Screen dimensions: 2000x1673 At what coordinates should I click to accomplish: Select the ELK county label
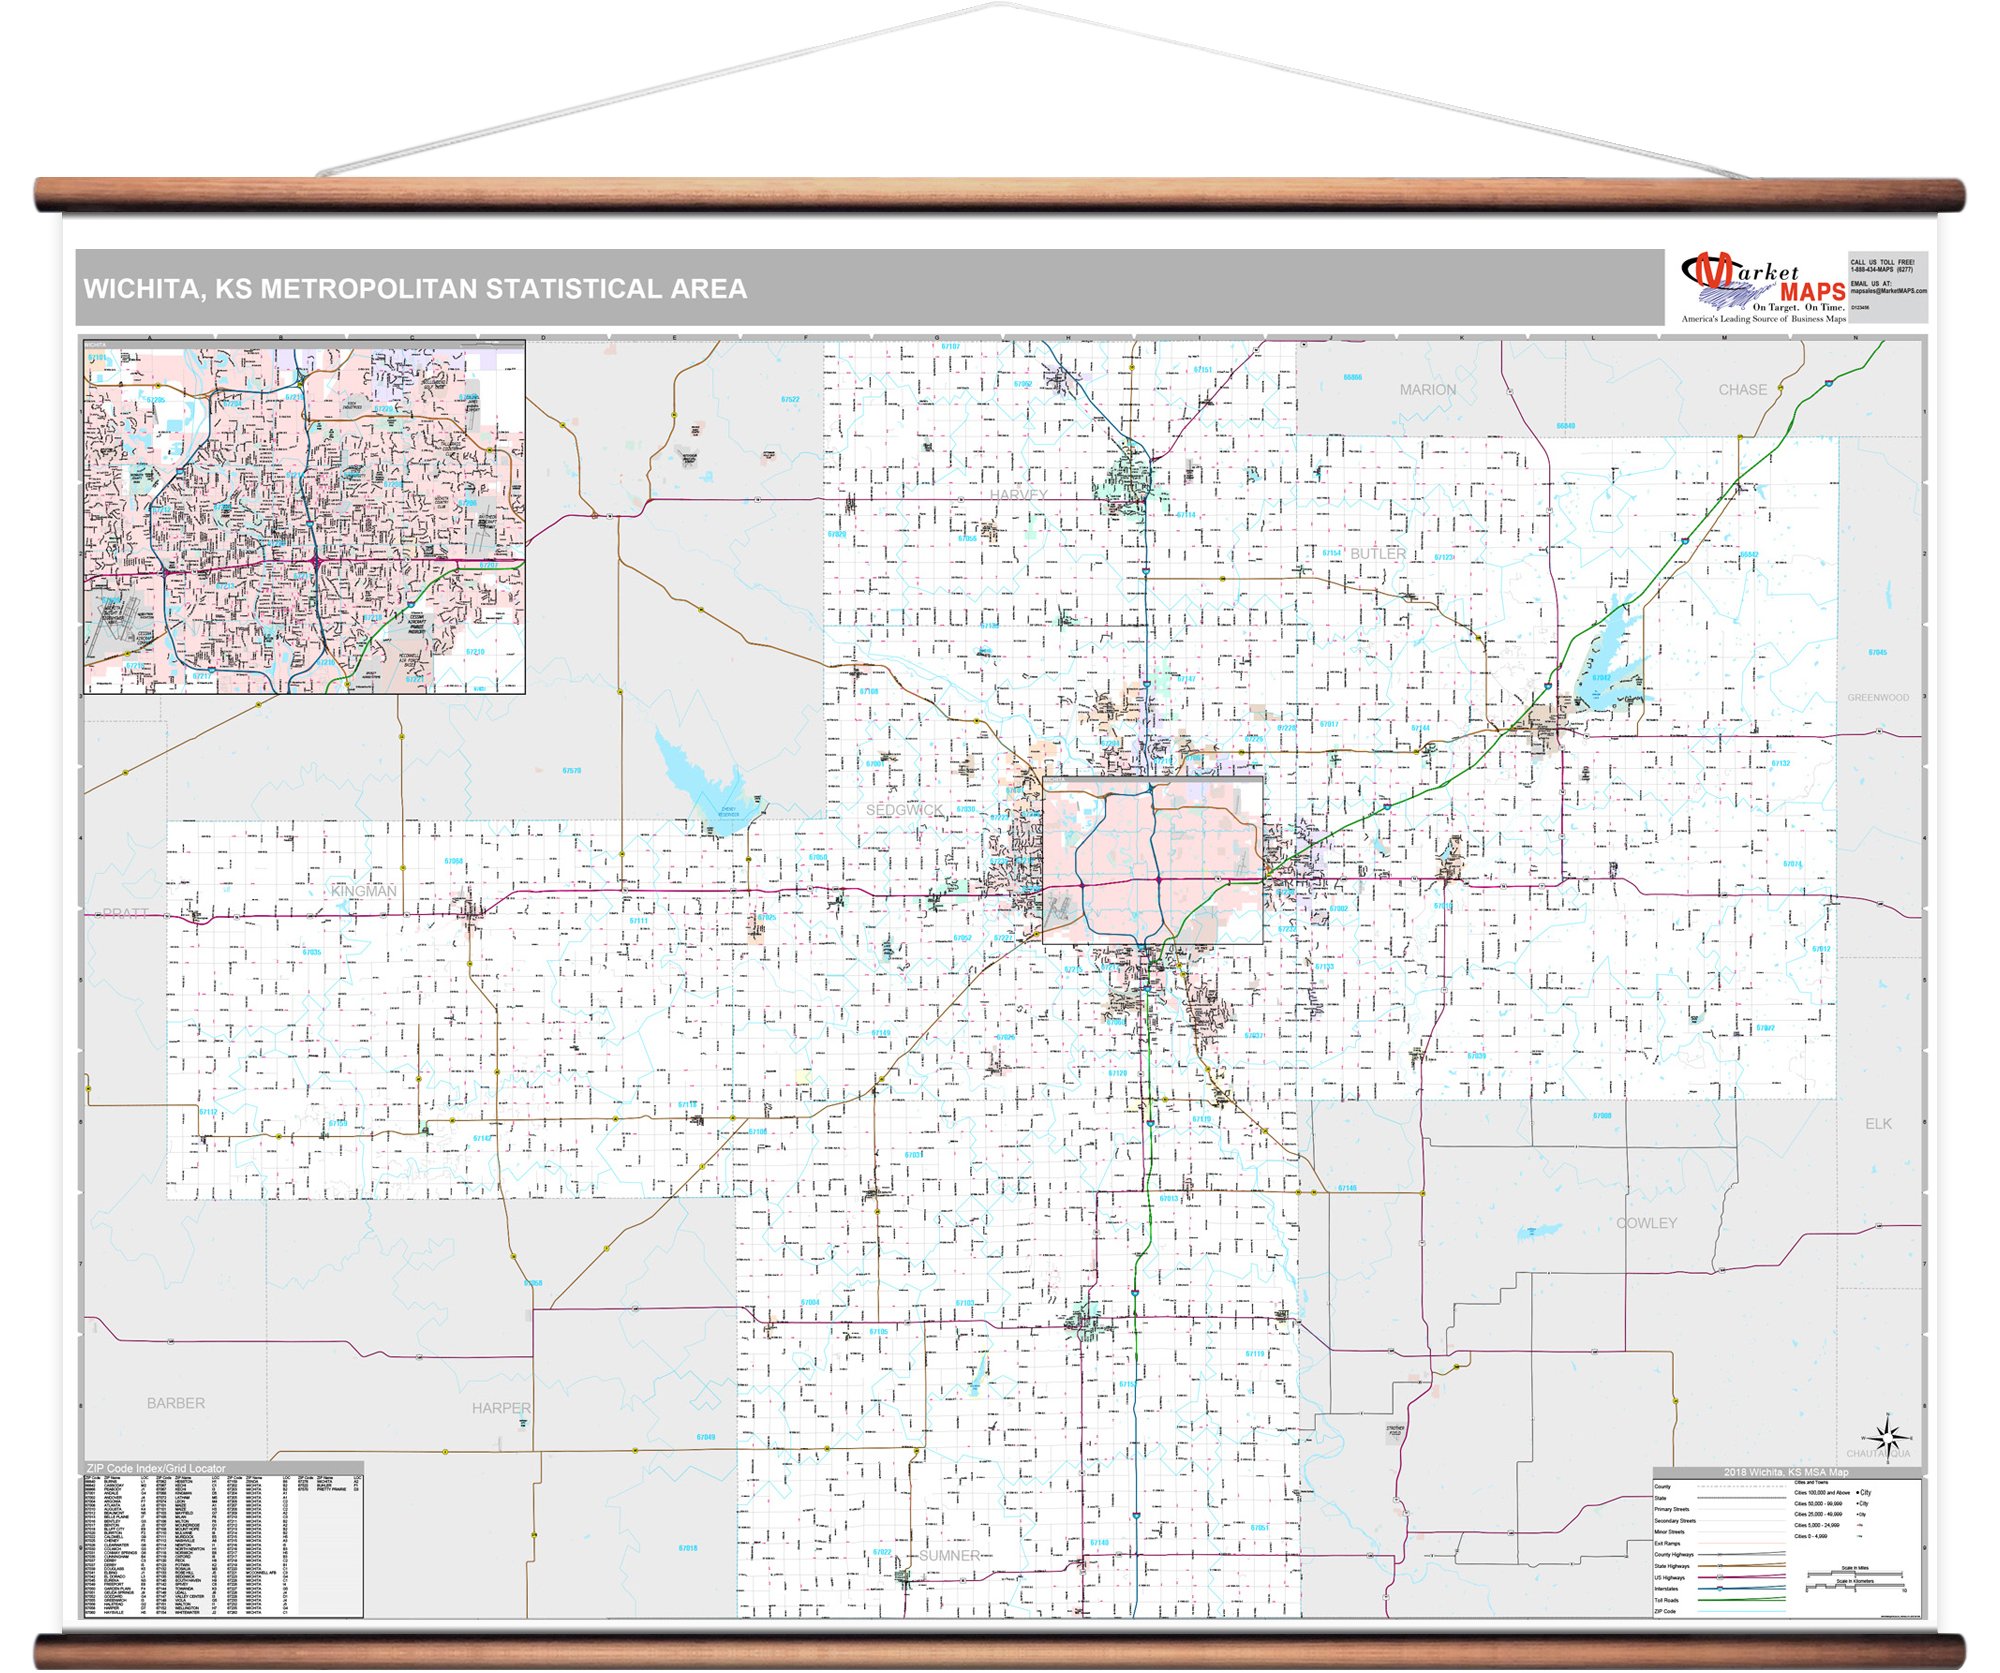pyautogui.click(x=1878, y=1124)
